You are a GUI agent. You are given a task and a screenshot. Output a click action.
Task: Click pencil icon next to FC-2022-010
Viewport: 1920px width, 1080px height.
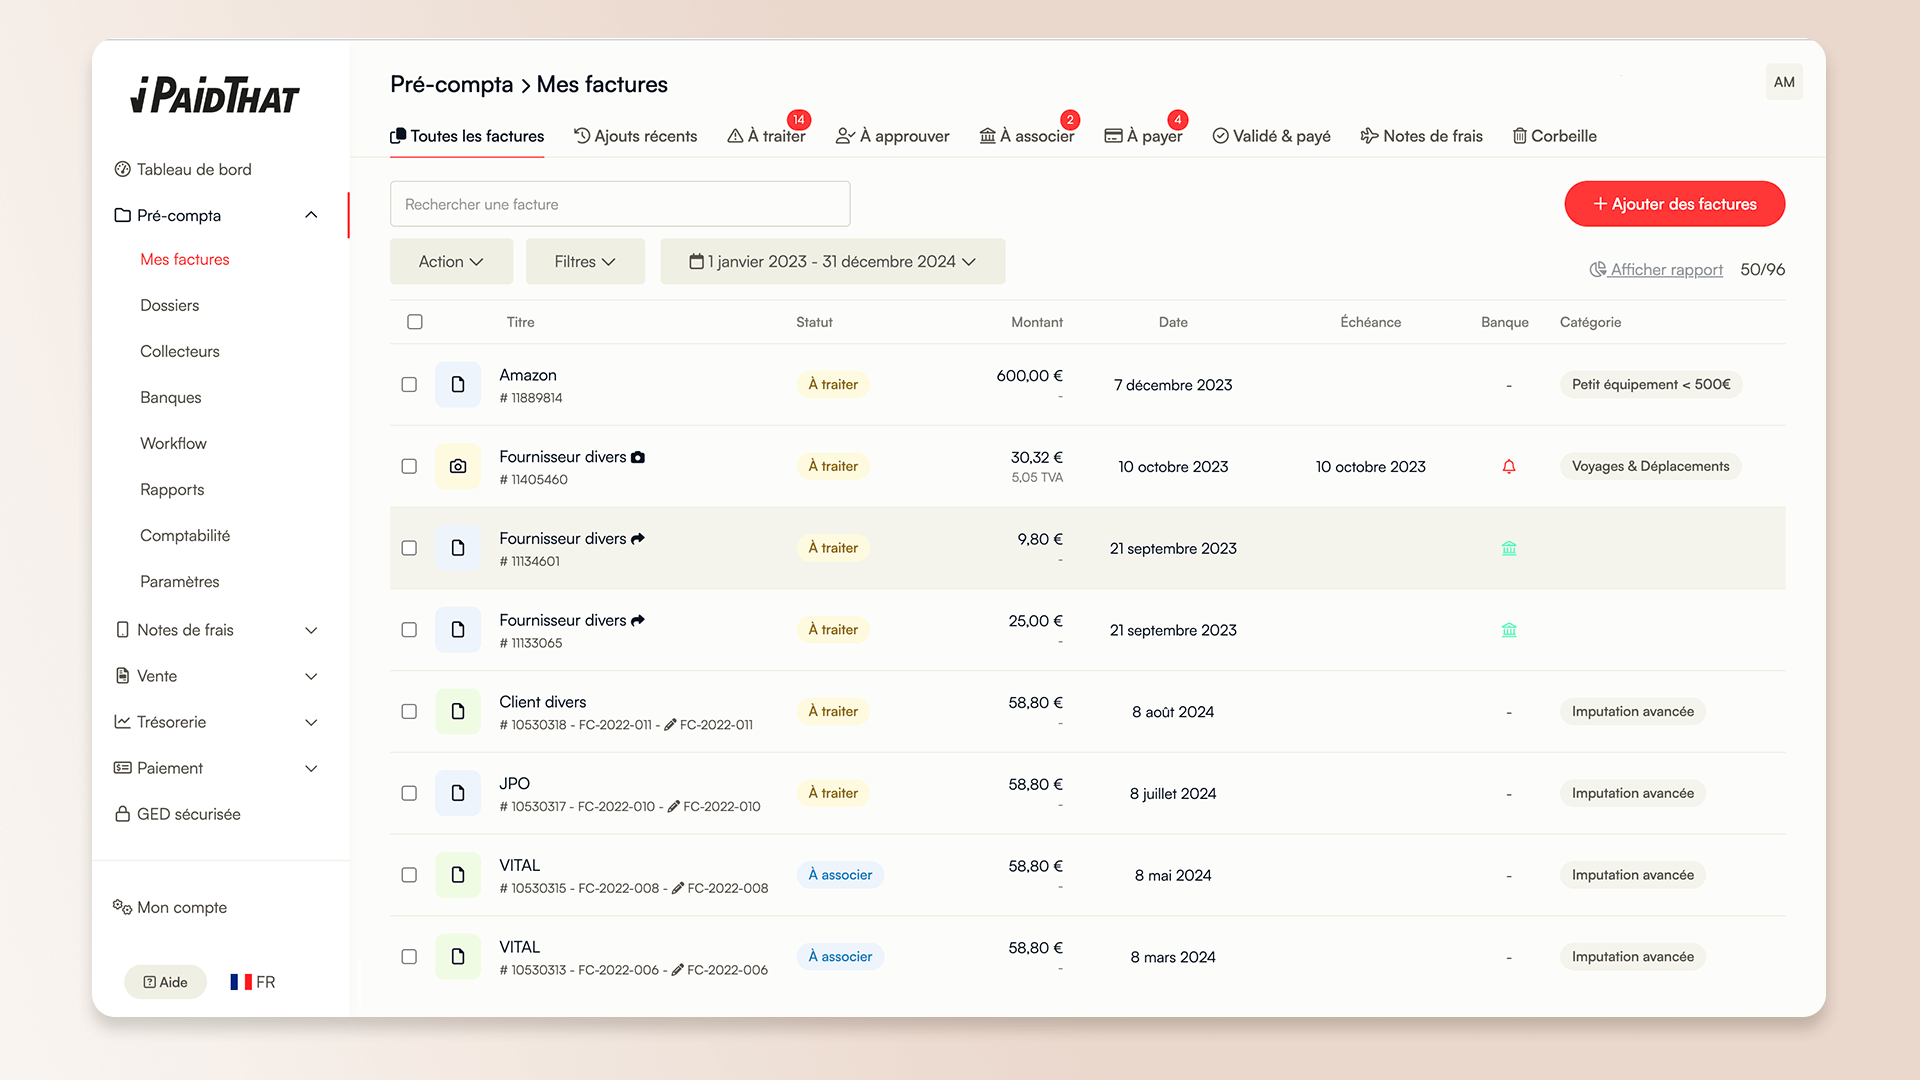(x=674, y=806)
